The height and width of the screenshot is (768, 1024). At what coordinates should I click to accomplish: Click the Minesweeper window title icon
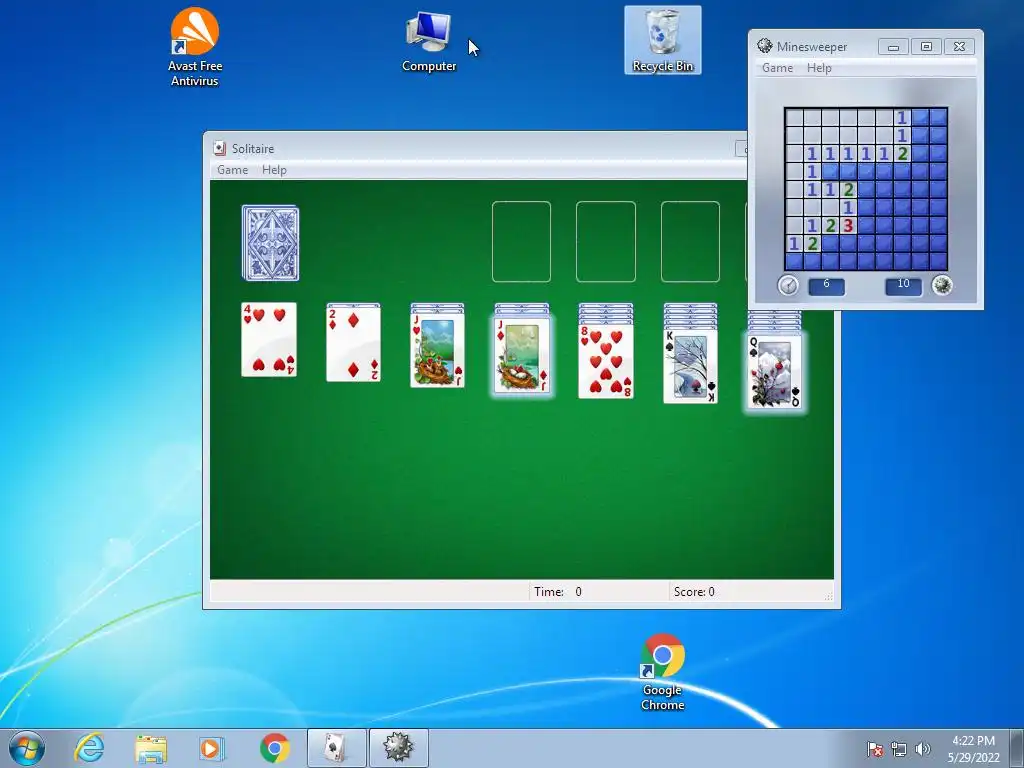pos(765,46)
